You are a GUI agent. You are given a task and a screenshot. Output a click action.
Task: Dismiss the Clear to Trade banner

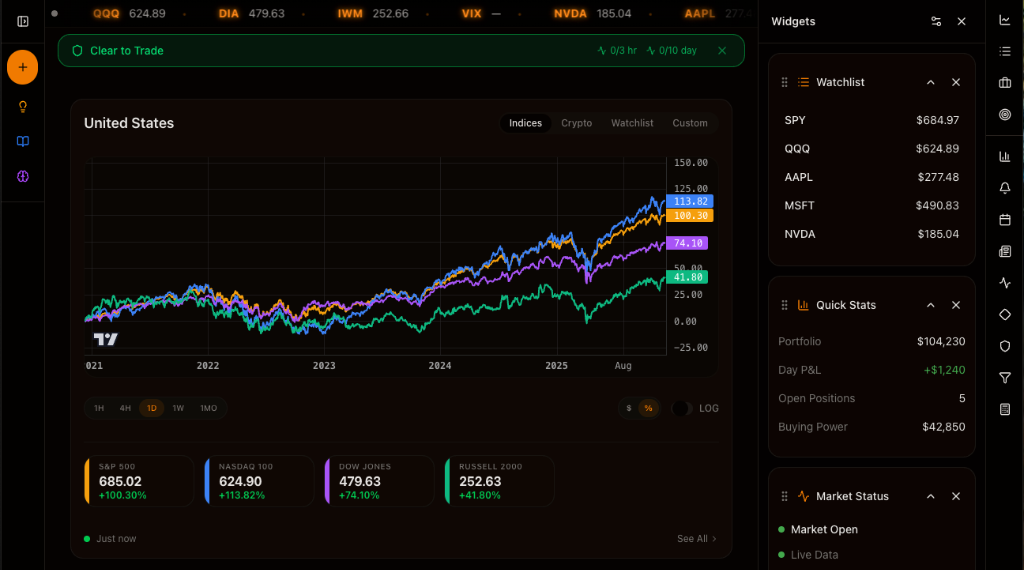click(x=722, y=50)
